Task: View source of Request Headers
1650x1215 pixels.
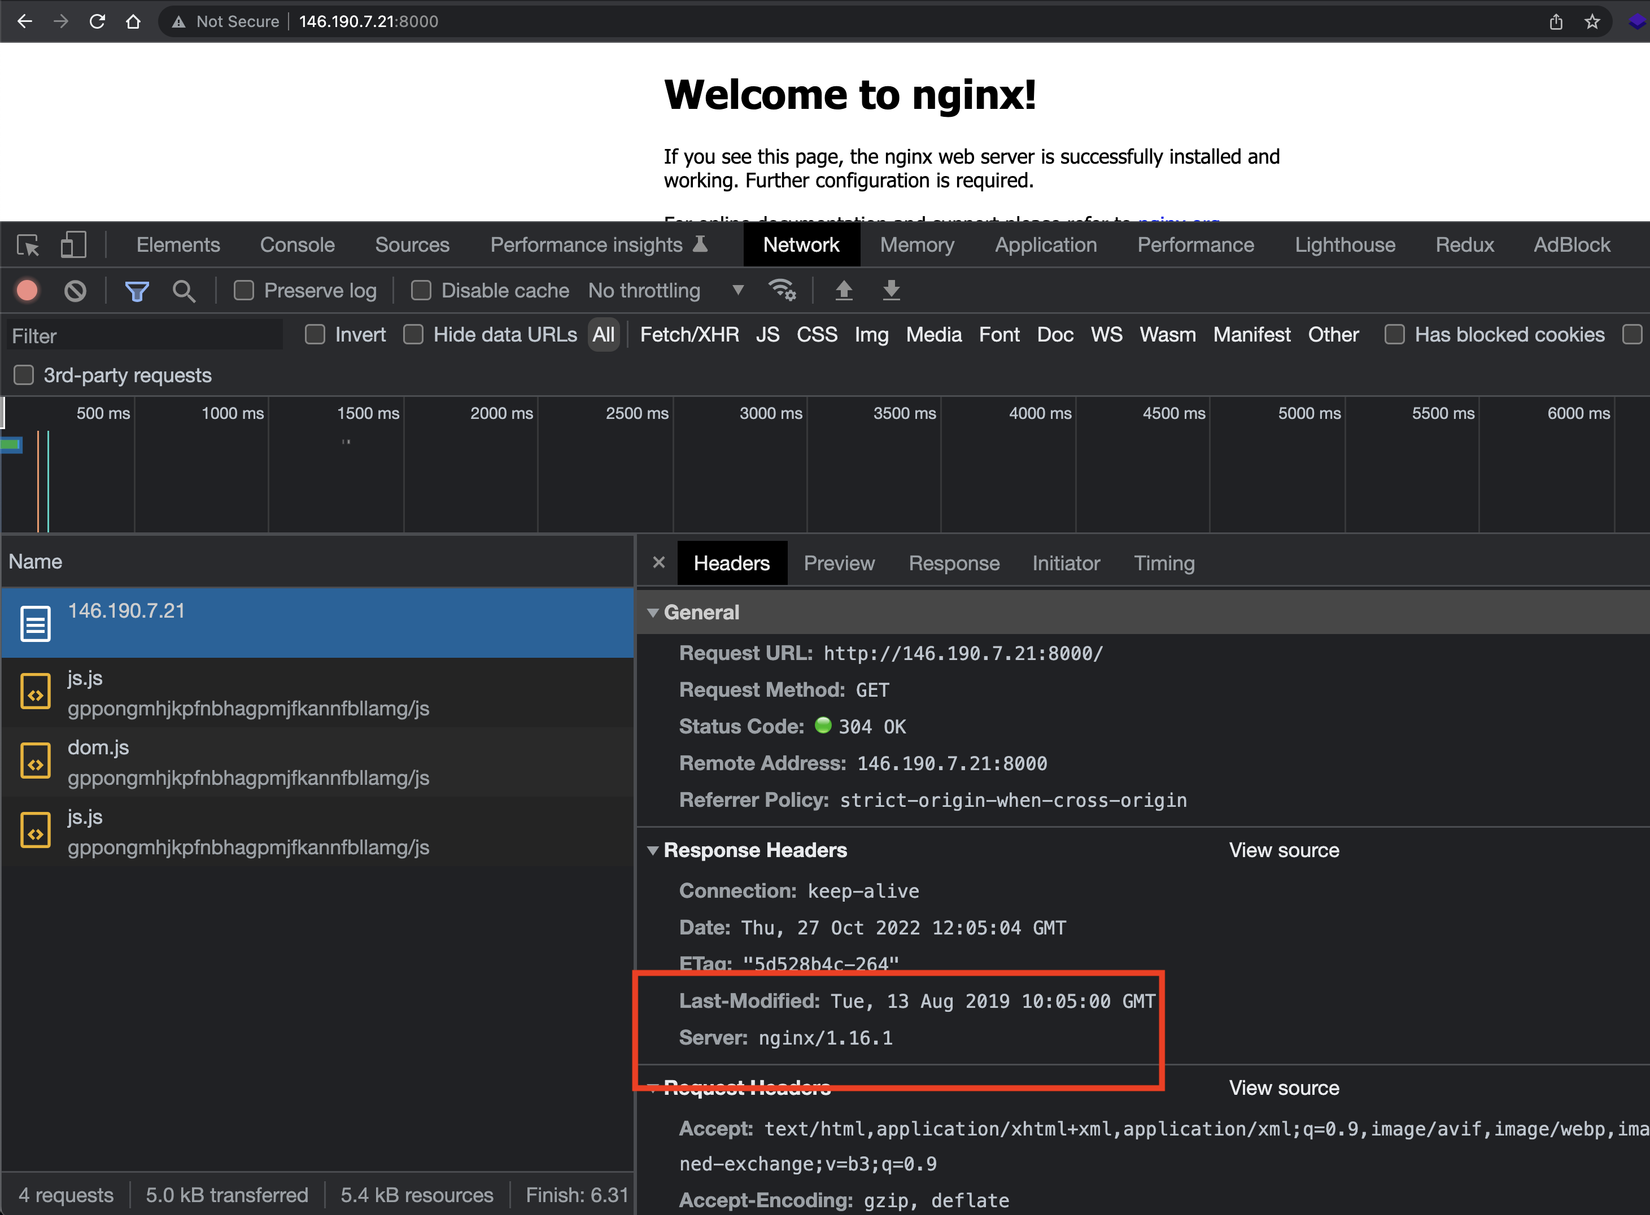Action: 1284,1088
